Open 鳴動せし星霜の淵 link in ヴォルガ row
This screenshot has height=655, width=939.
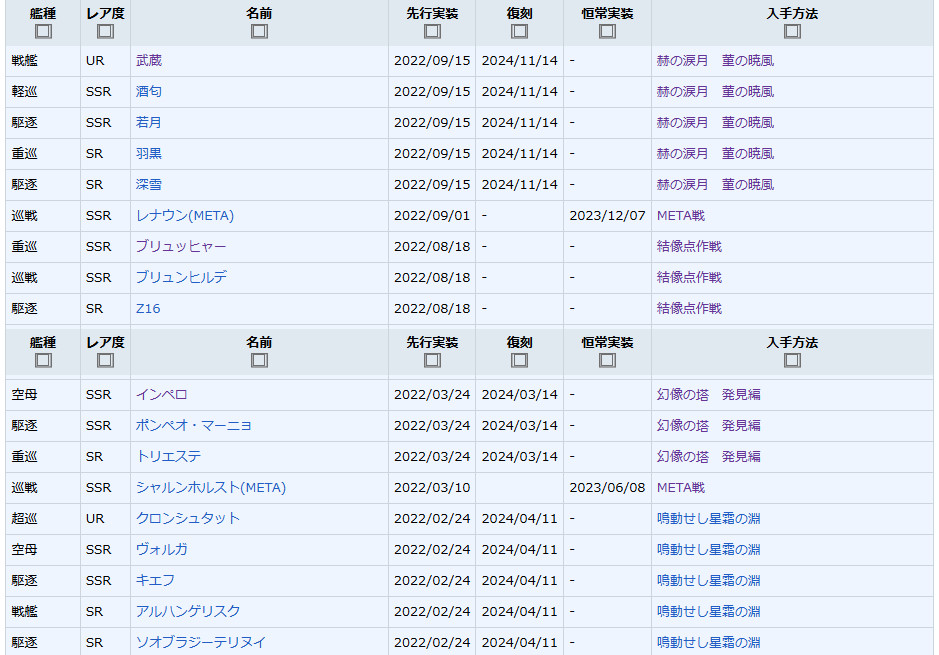pyautogui.click(x=708, y=550)
